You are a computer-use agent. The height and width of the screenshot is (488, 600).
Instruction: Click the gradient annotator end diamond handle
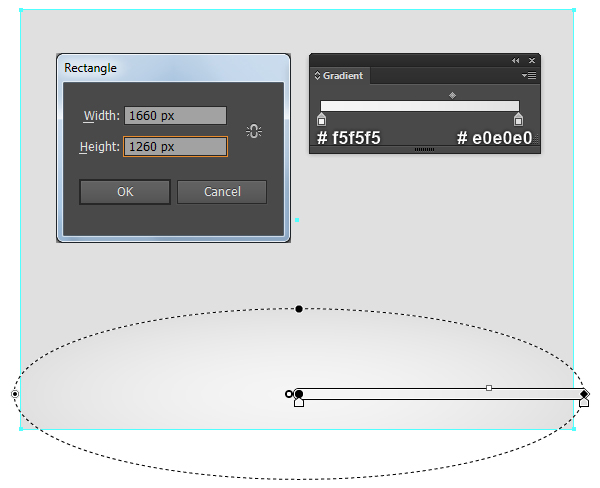(584, 394)
